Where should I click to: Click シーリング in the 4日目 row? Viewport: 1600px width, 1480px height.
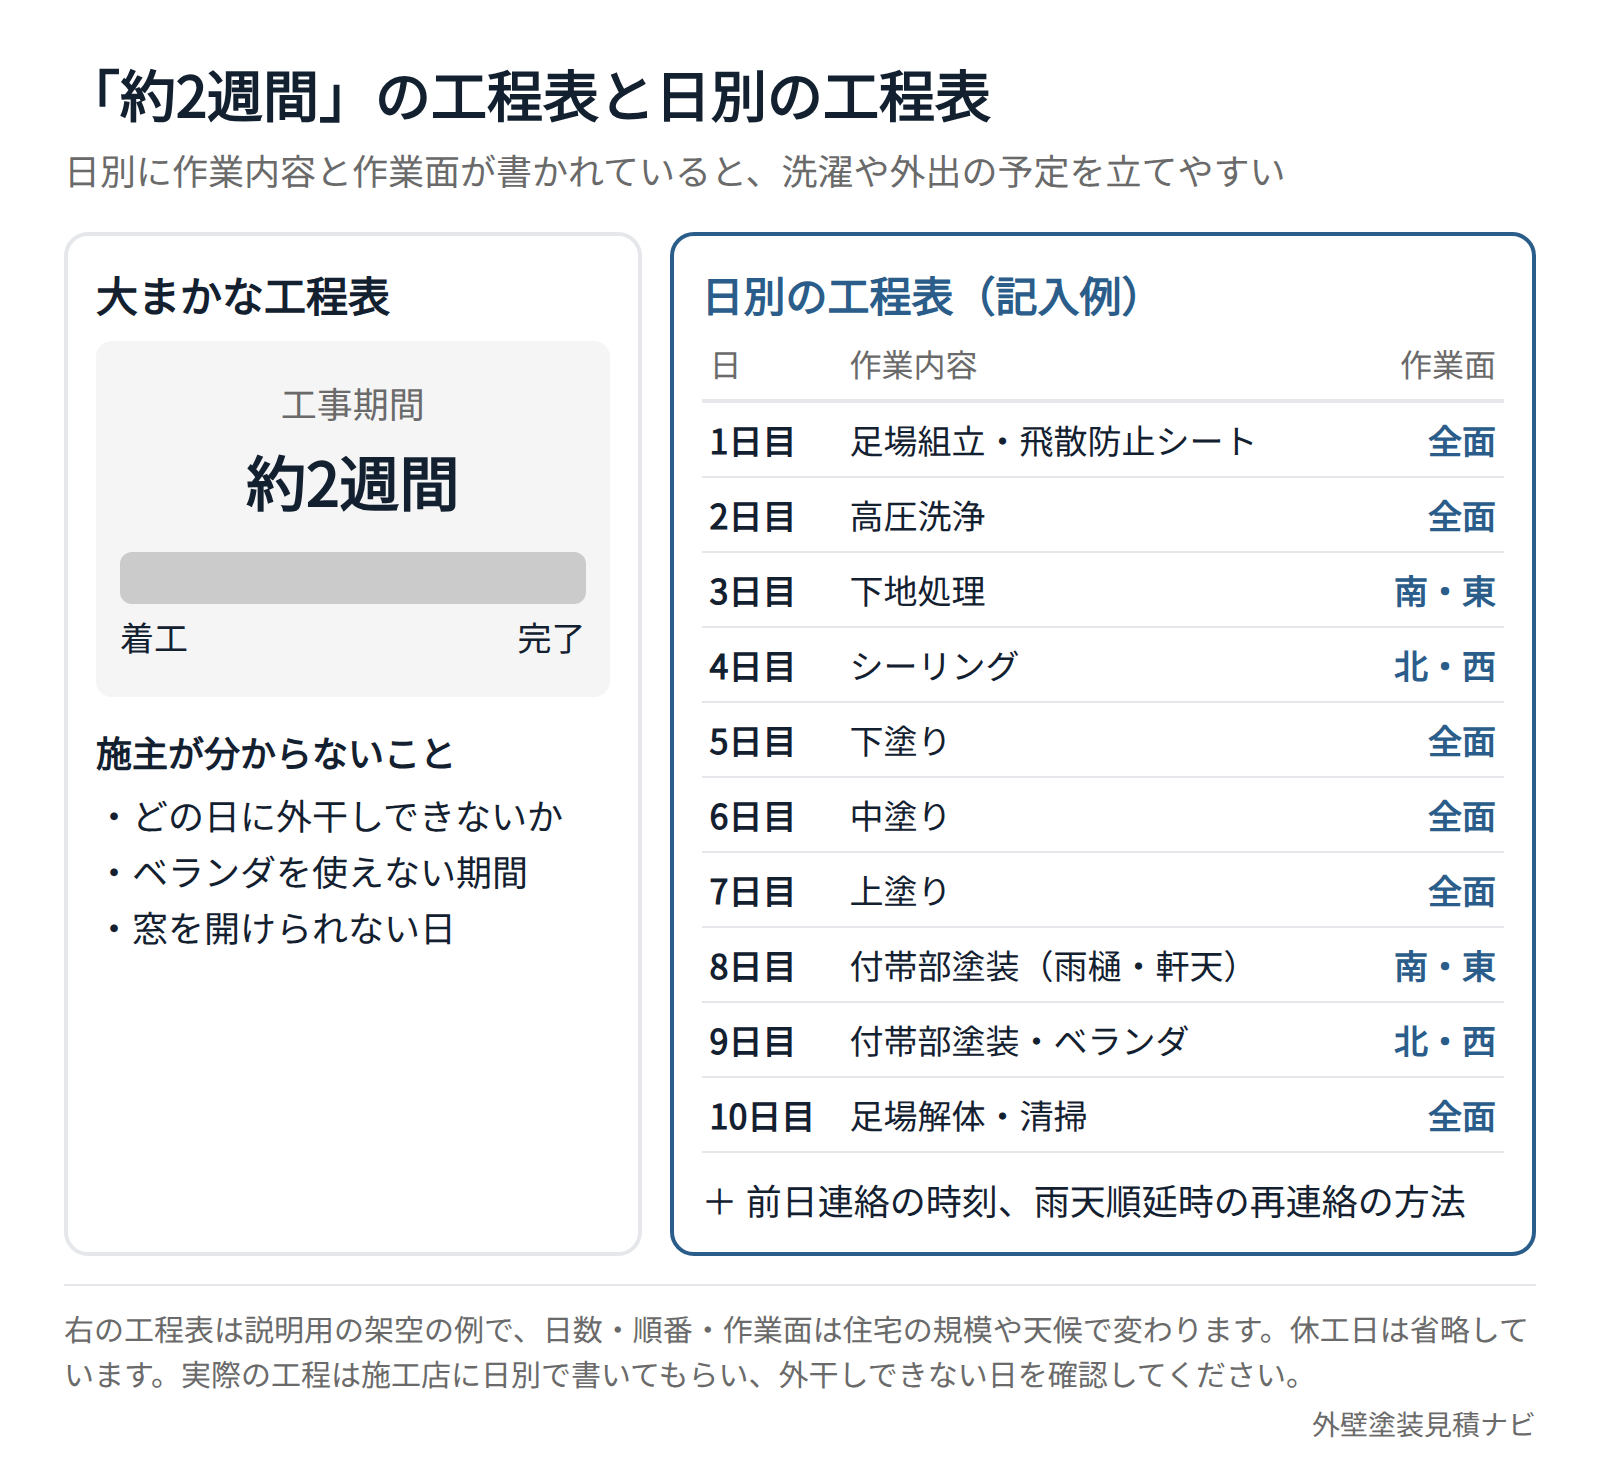[935, 666]
